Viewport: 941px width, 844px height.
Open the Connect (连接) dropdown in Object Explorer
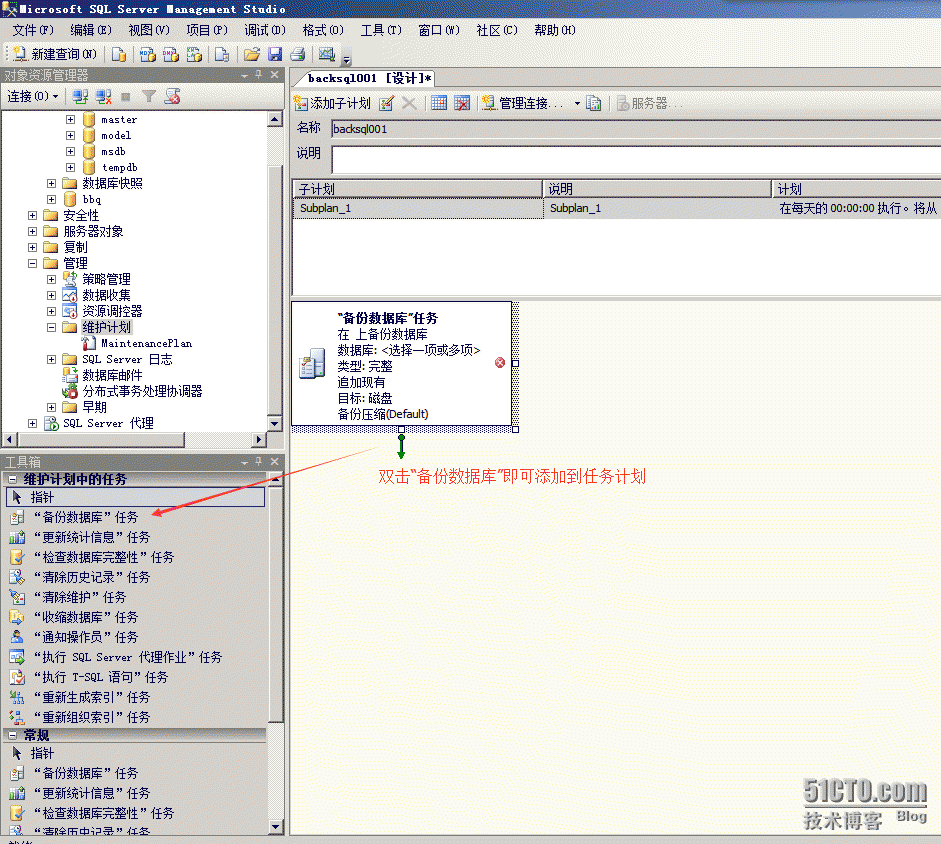tap(33, 96)
